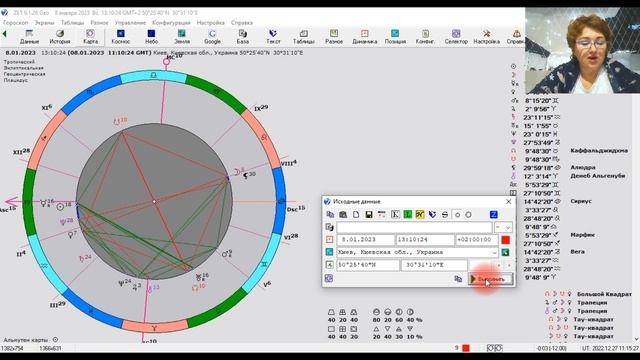
Task: Click the floppy disk save icon in dialog
Action: [x=369, y=215]
